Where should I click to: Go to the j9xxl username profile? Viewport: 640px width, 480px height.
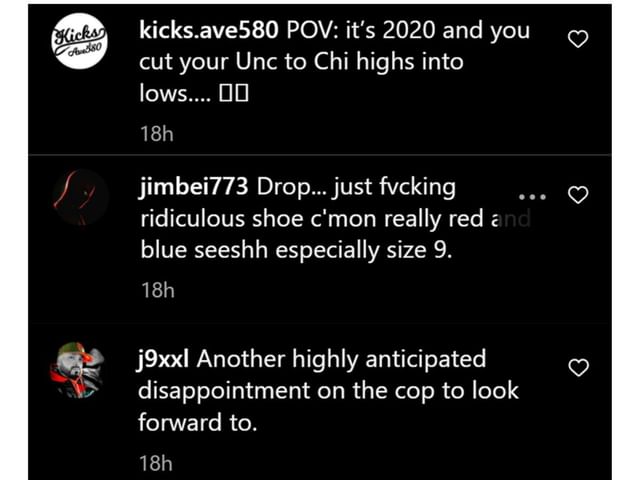[x=163, y=360]
